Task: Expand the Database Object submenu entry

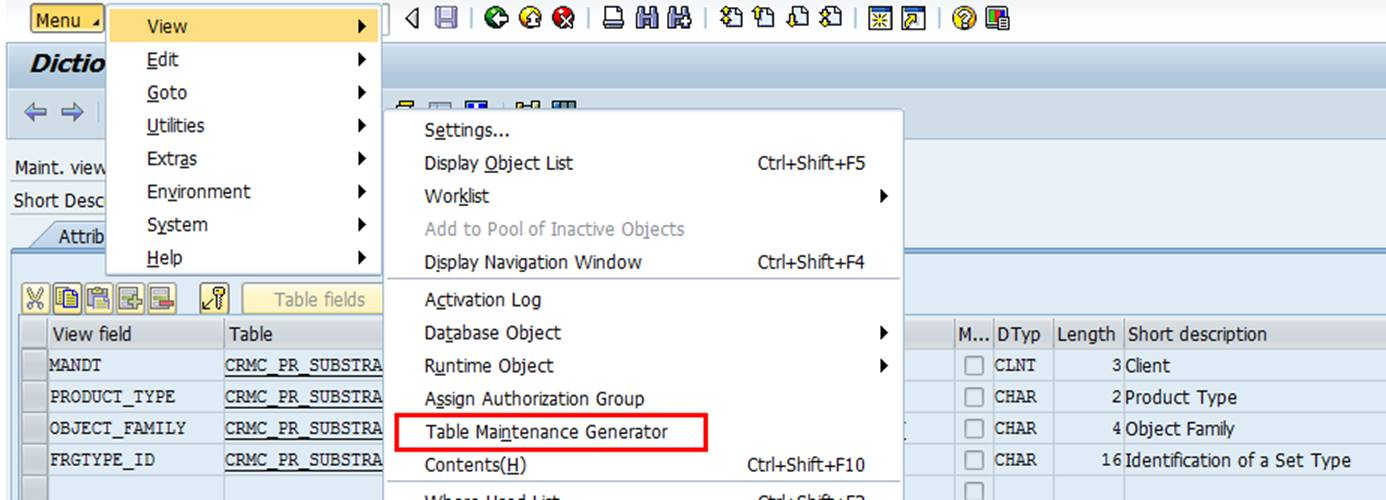Action: coord(644,332)
